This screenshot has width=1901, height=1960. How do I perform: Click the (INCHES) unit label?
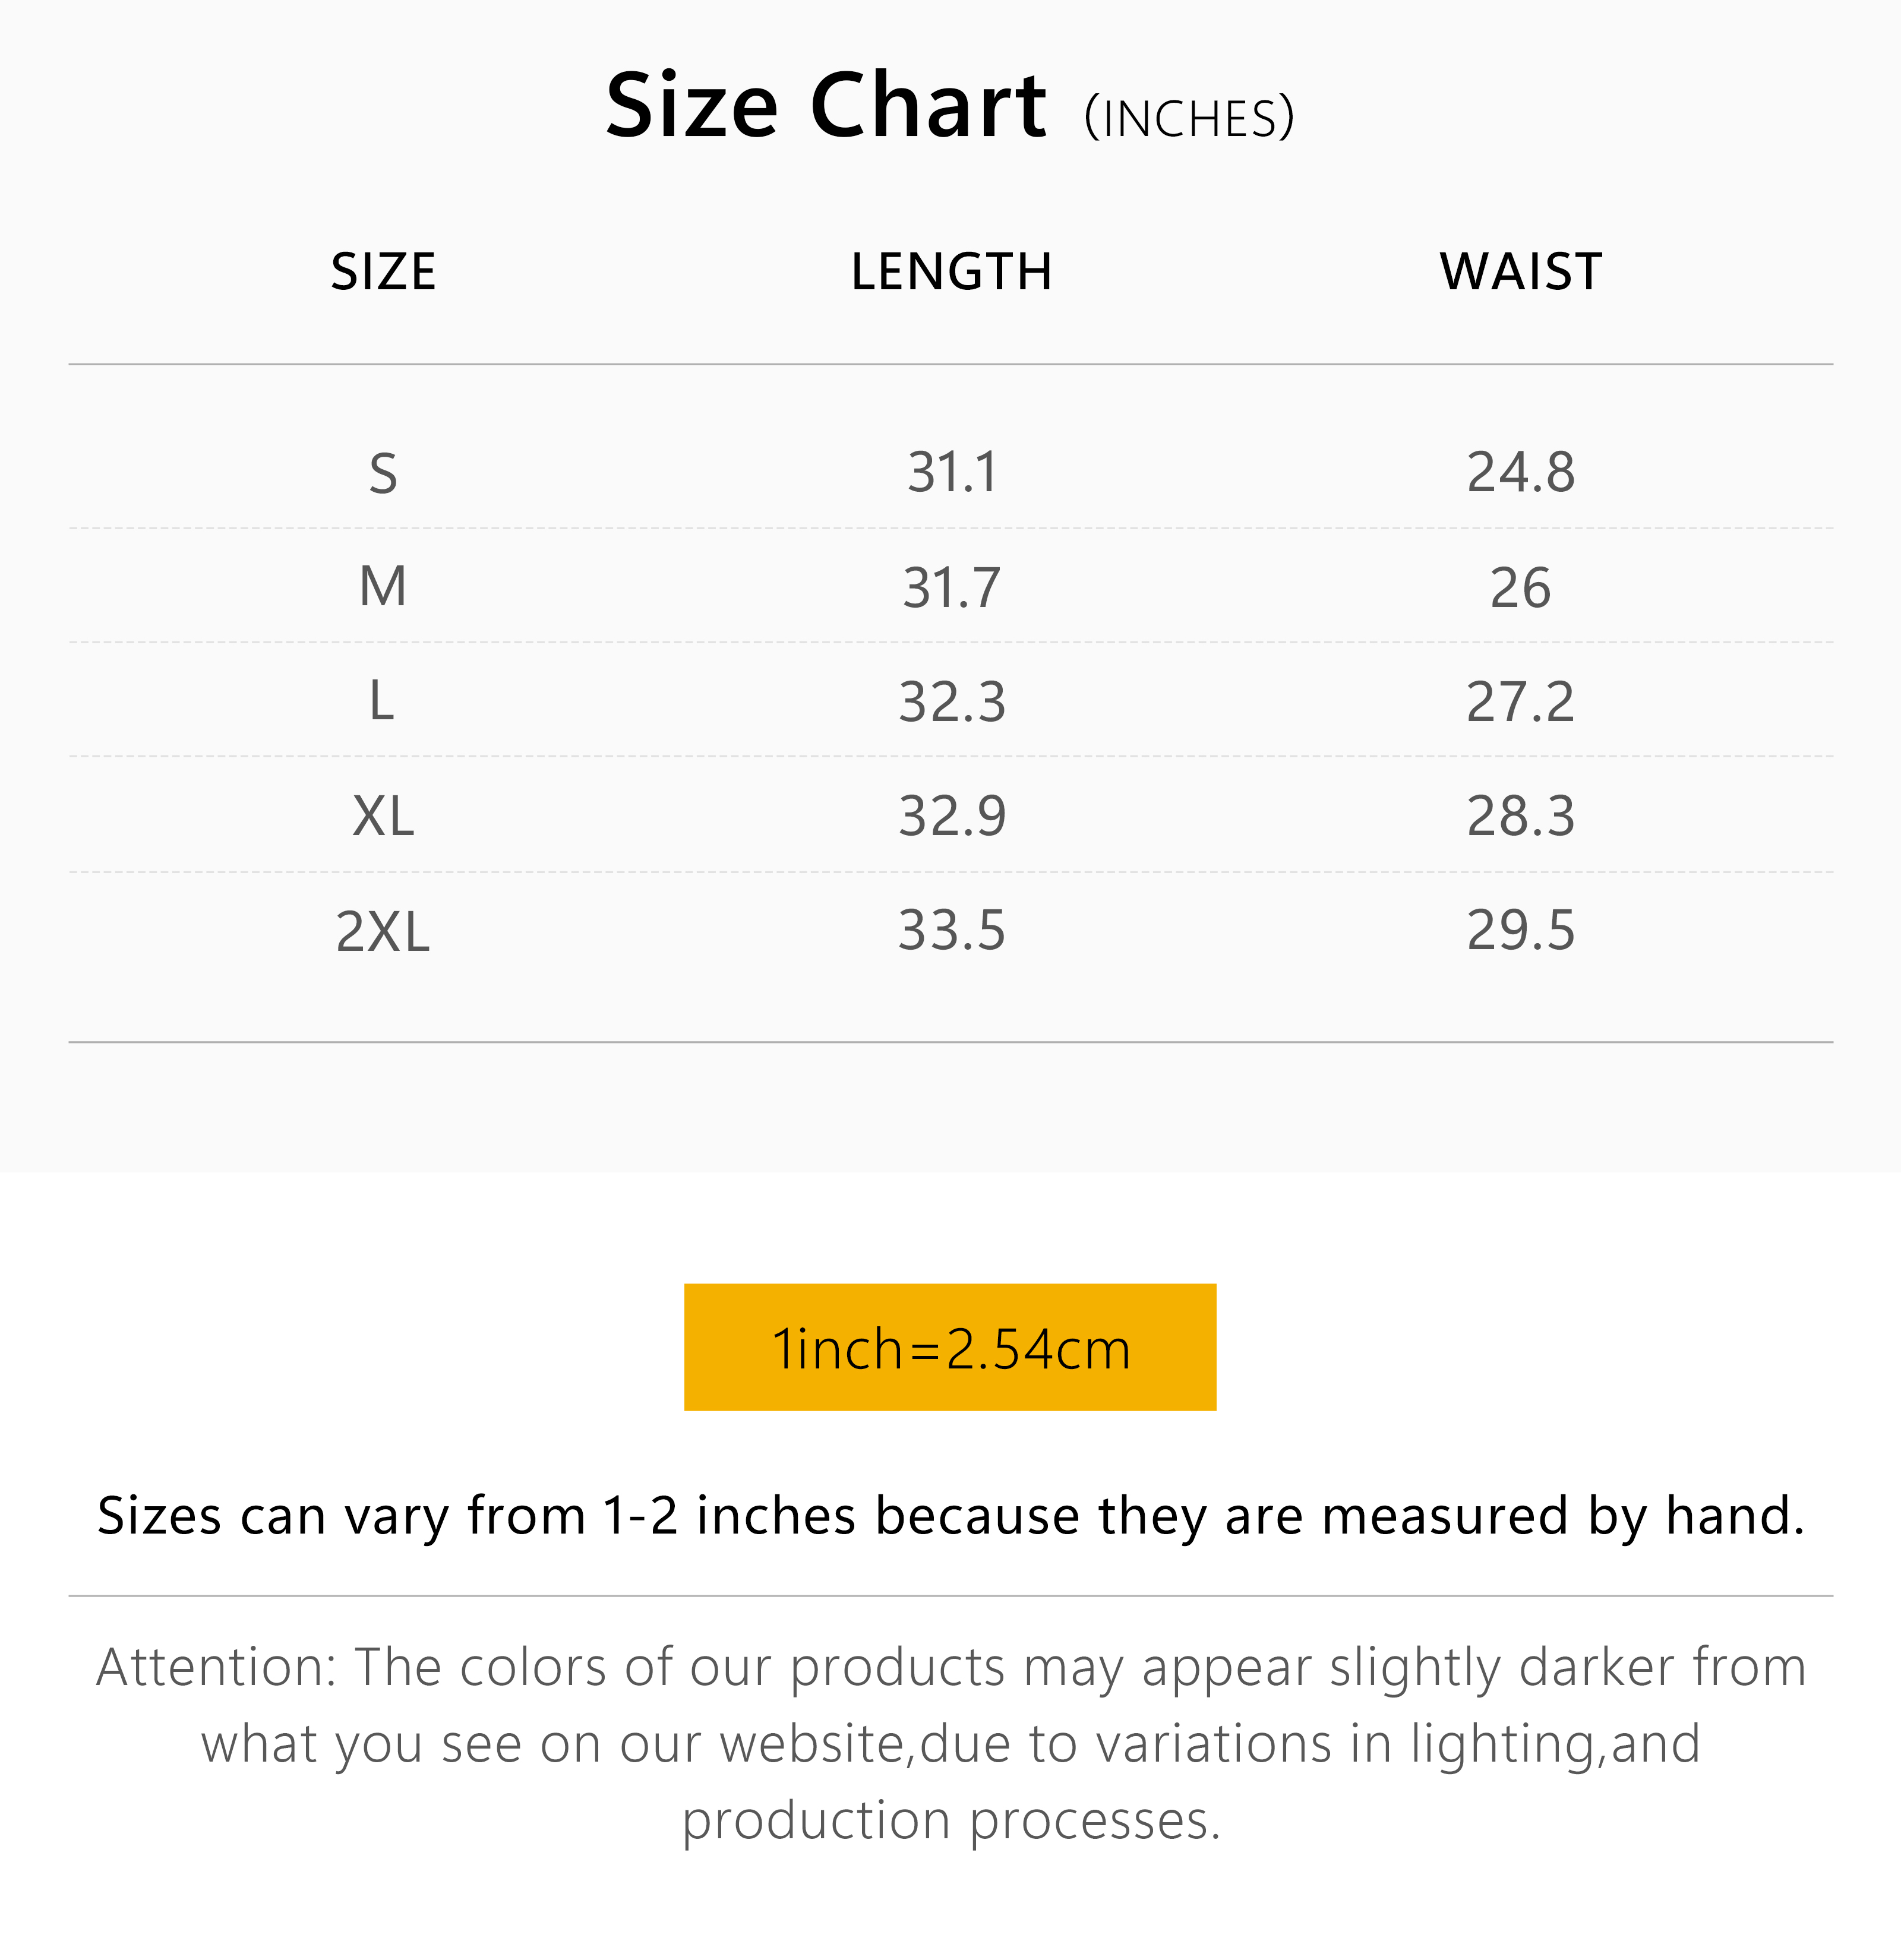1189,119
